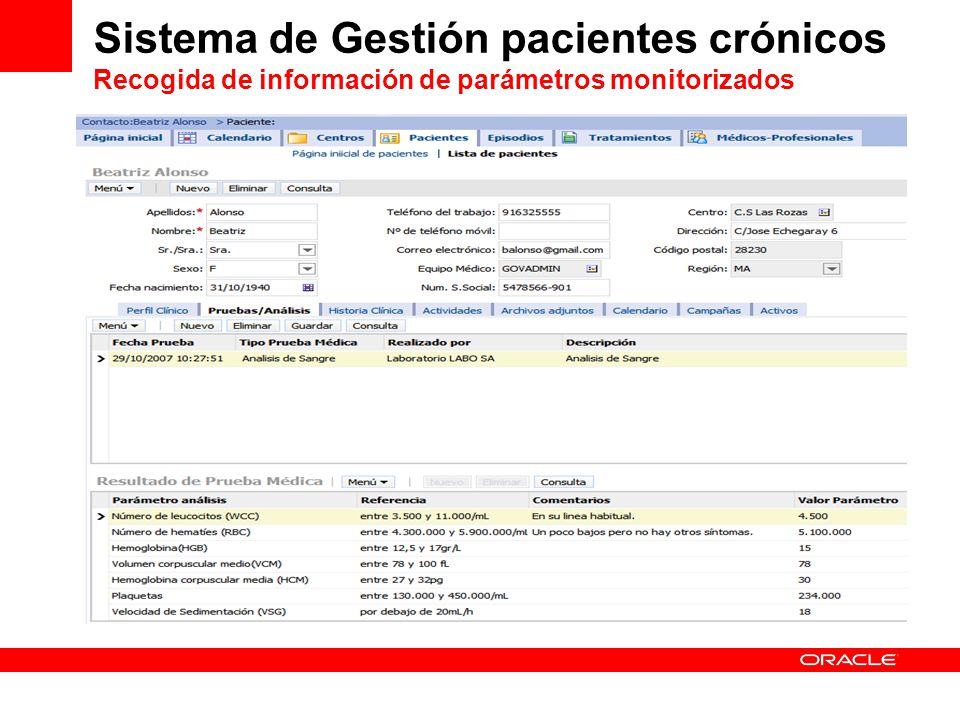Click Consulta in Pruebas/Análisis toolbar
This screenshot has width=960, height=720.
(375, 326)
